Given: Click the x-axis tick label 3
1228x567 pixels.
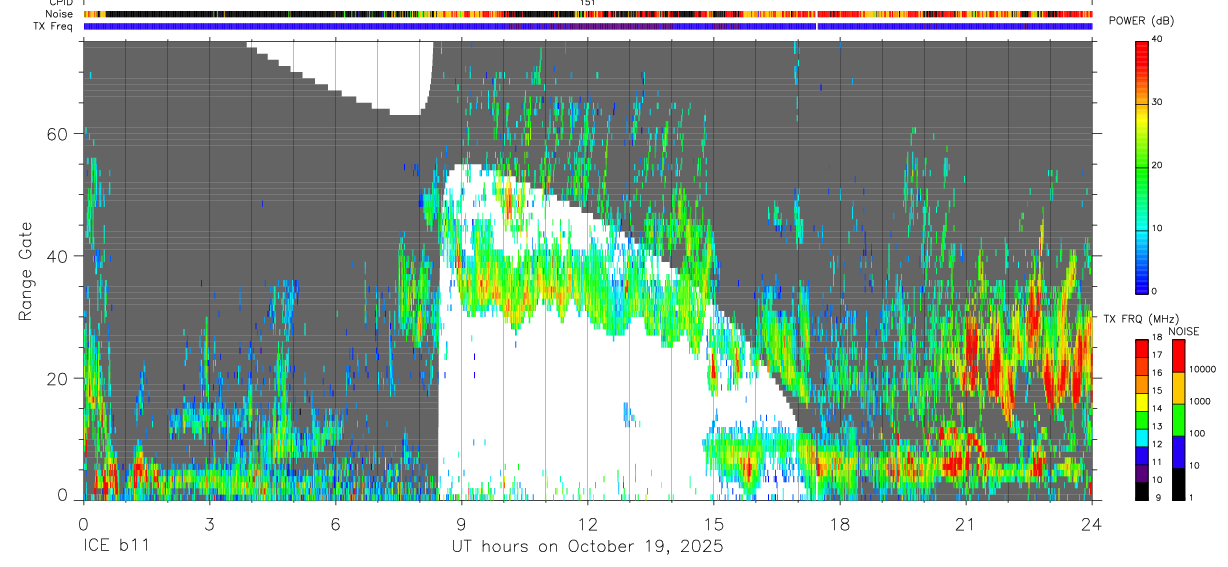Looking at the screenshot, I should 209,524.
